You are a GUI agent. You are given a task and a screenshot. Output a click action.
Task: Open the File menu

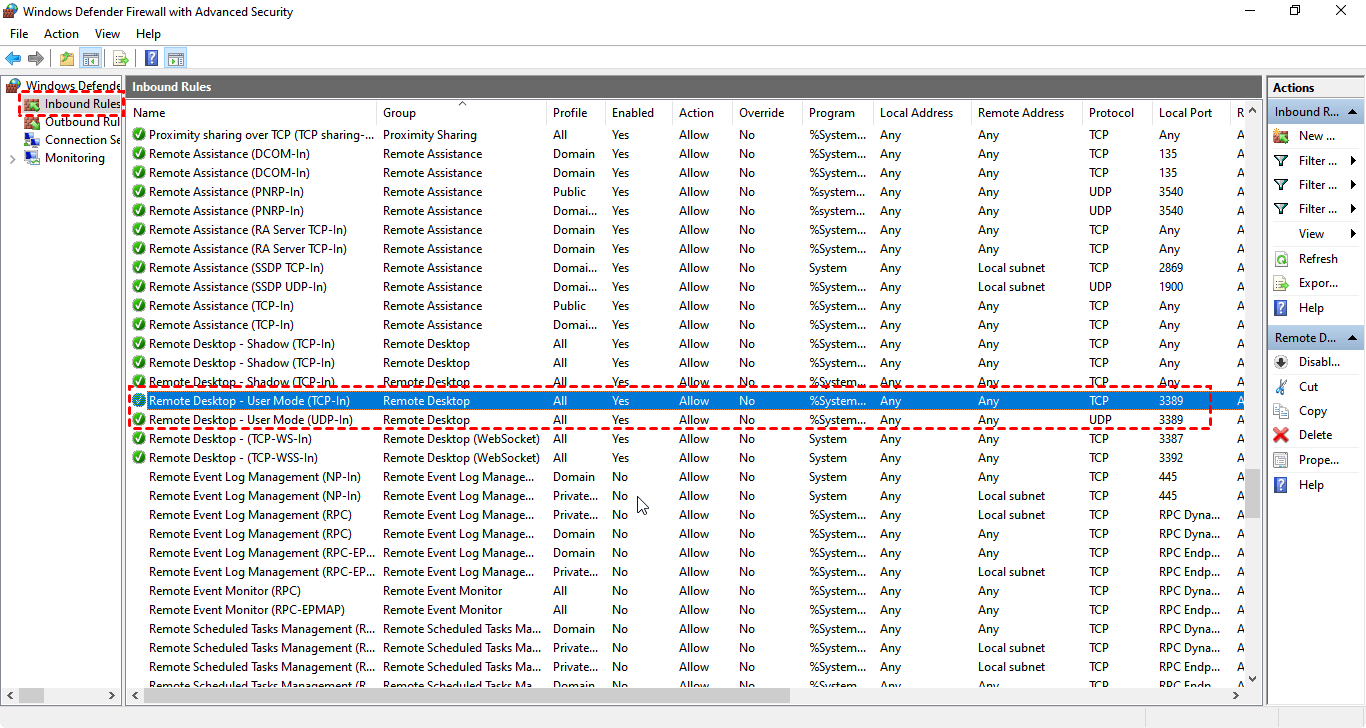pyautogui.click(x=19, y=34)
